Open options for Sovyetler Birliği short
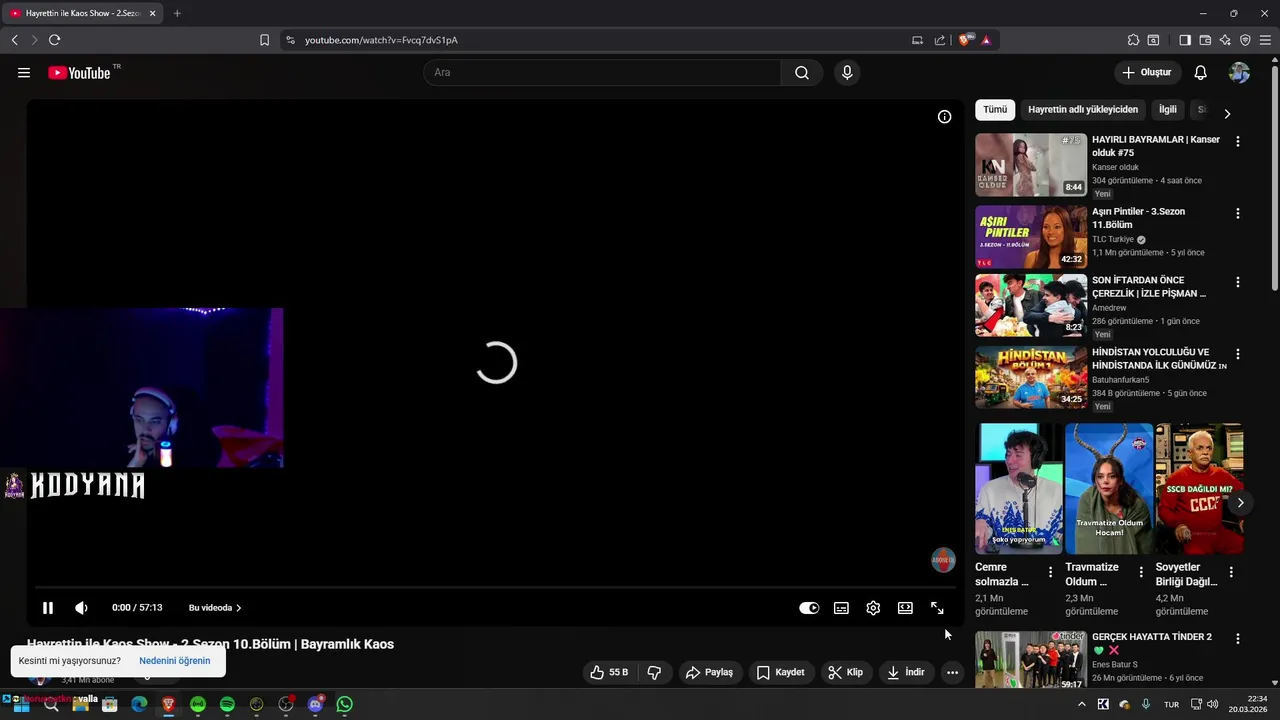 tap(1231, 572)
